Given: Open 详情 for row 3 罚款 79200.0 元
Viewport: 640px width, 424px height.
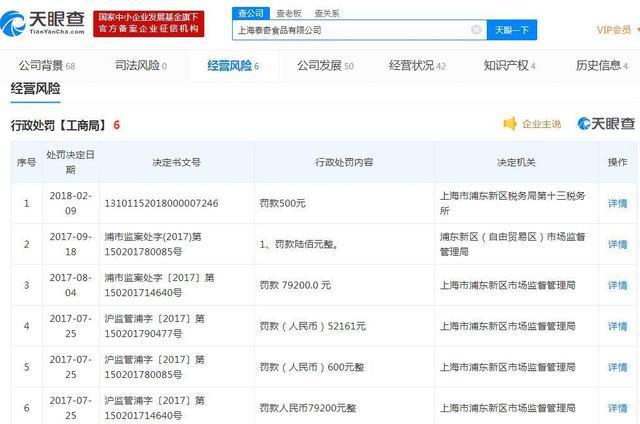Looking at the screenshot, I should coord(618,285).
